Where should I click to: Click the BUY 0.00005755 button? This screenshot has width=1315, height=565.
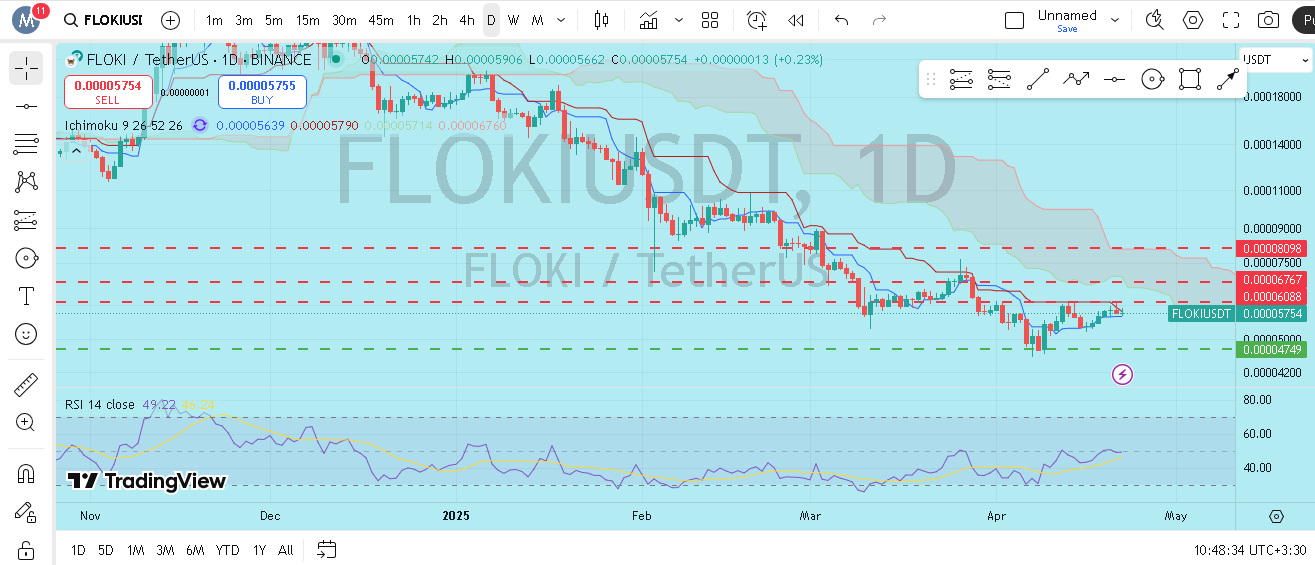point(262,93)
